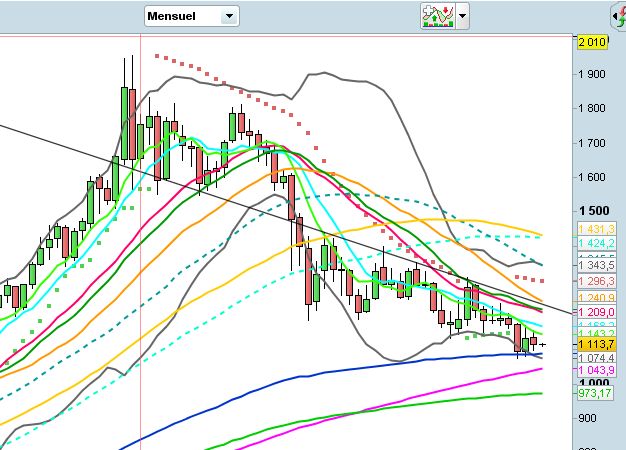Click the indicators chart icon in toolbar

click(438, 16)
